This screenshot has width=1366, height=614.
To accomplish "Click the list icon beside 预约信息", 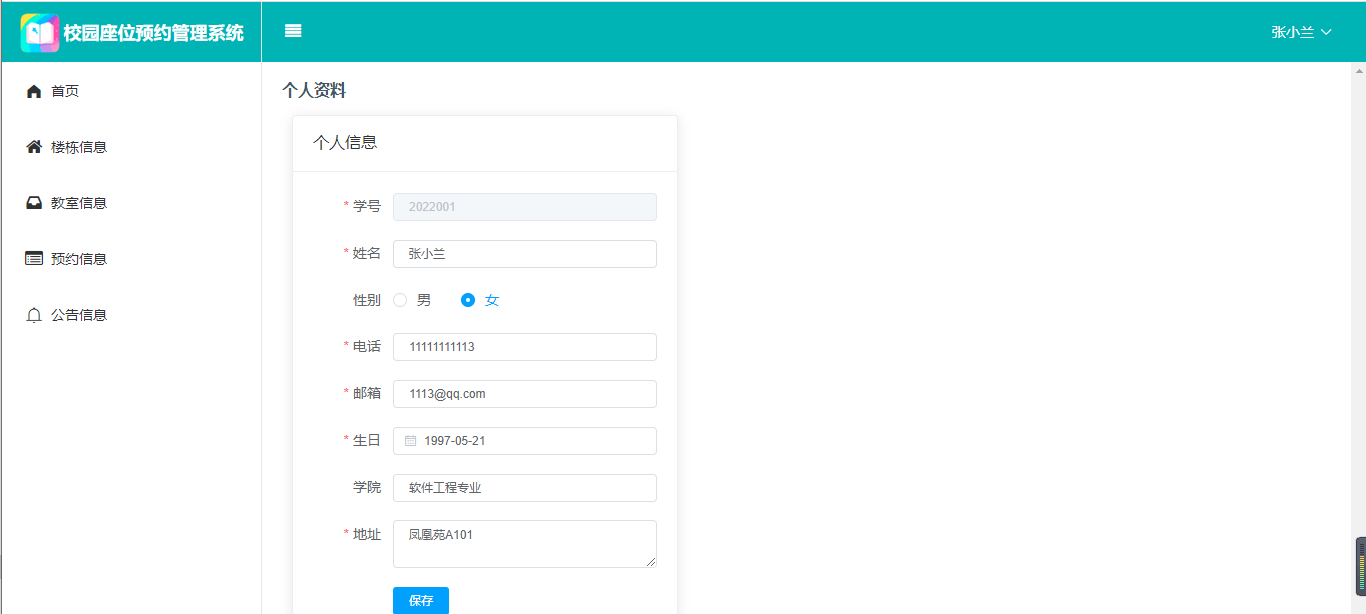I will 34,259.
